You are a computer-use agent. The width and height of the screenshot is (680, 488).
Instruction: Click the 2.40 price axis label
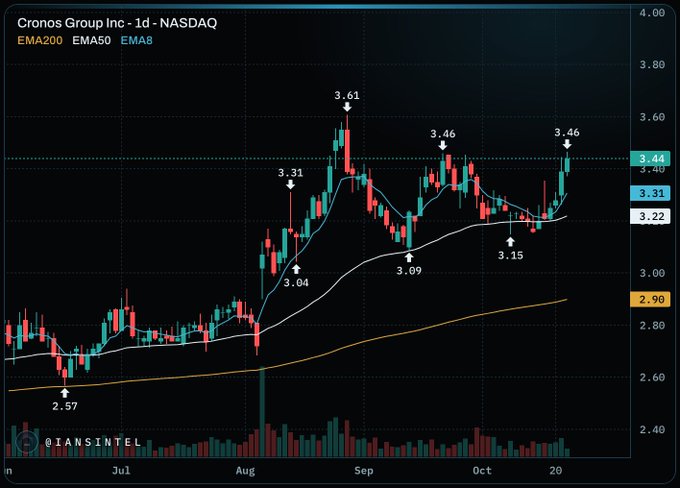pyautogui.click(x=652, y=429)
